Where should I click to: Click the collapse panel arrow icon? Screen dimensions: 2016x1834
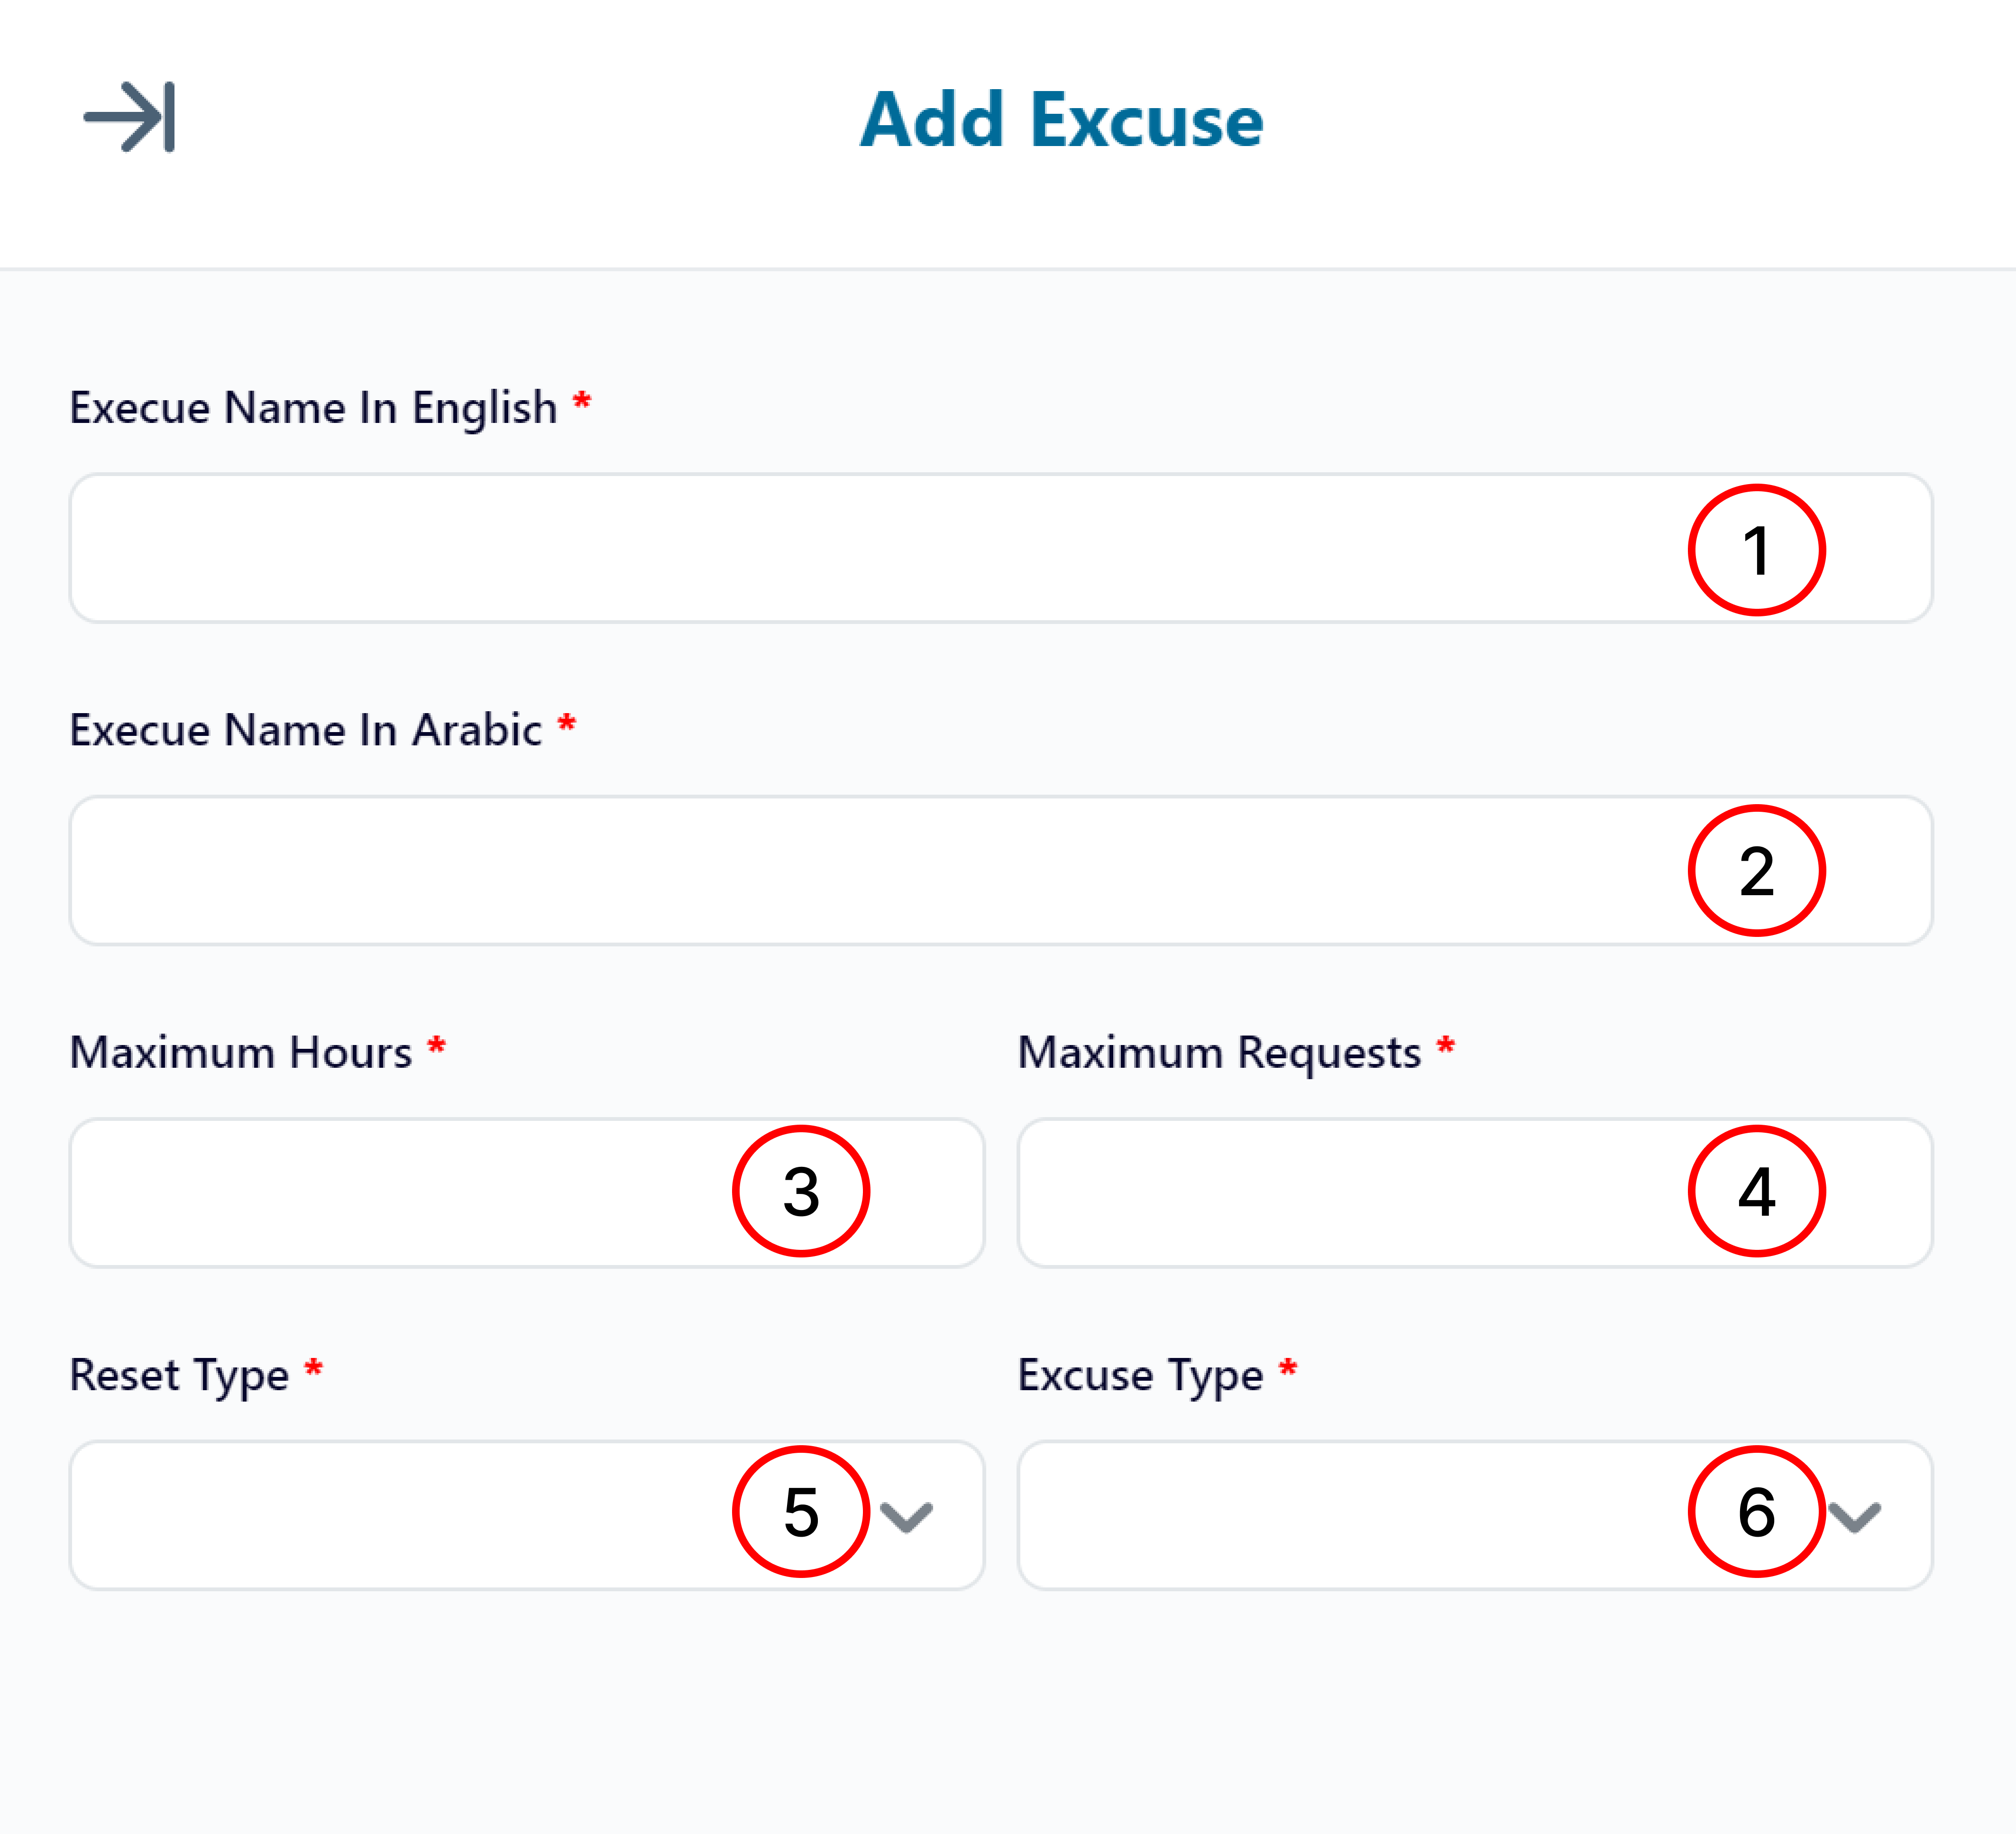pos(129,117)
